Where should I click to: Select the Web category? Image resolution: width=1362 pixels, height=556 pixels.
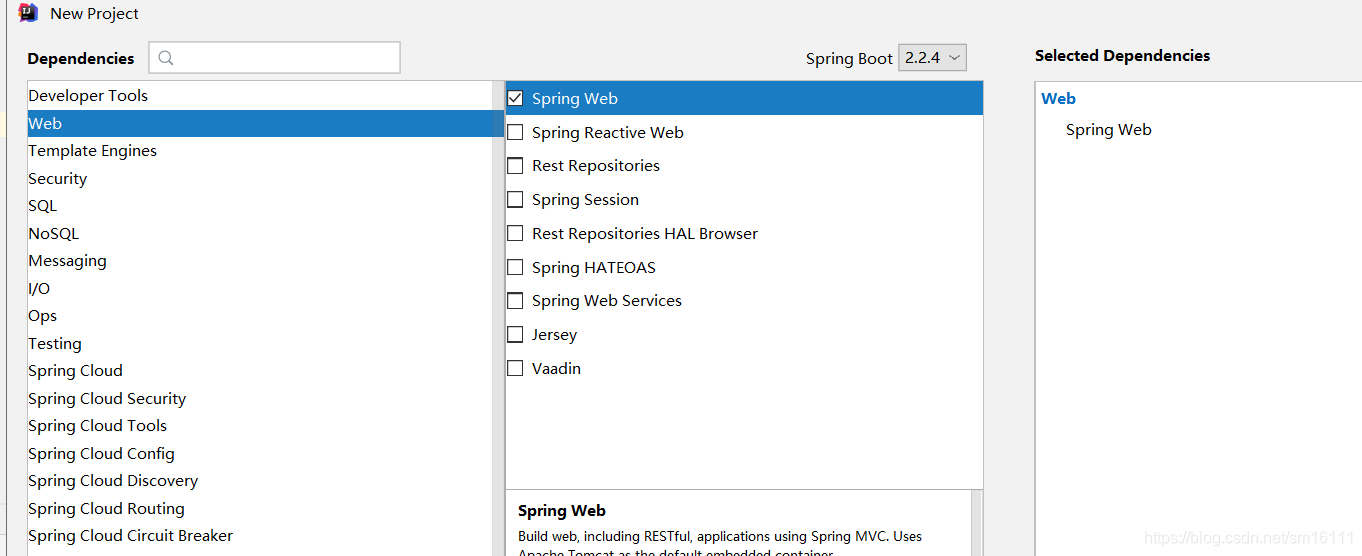coord(260,124)
